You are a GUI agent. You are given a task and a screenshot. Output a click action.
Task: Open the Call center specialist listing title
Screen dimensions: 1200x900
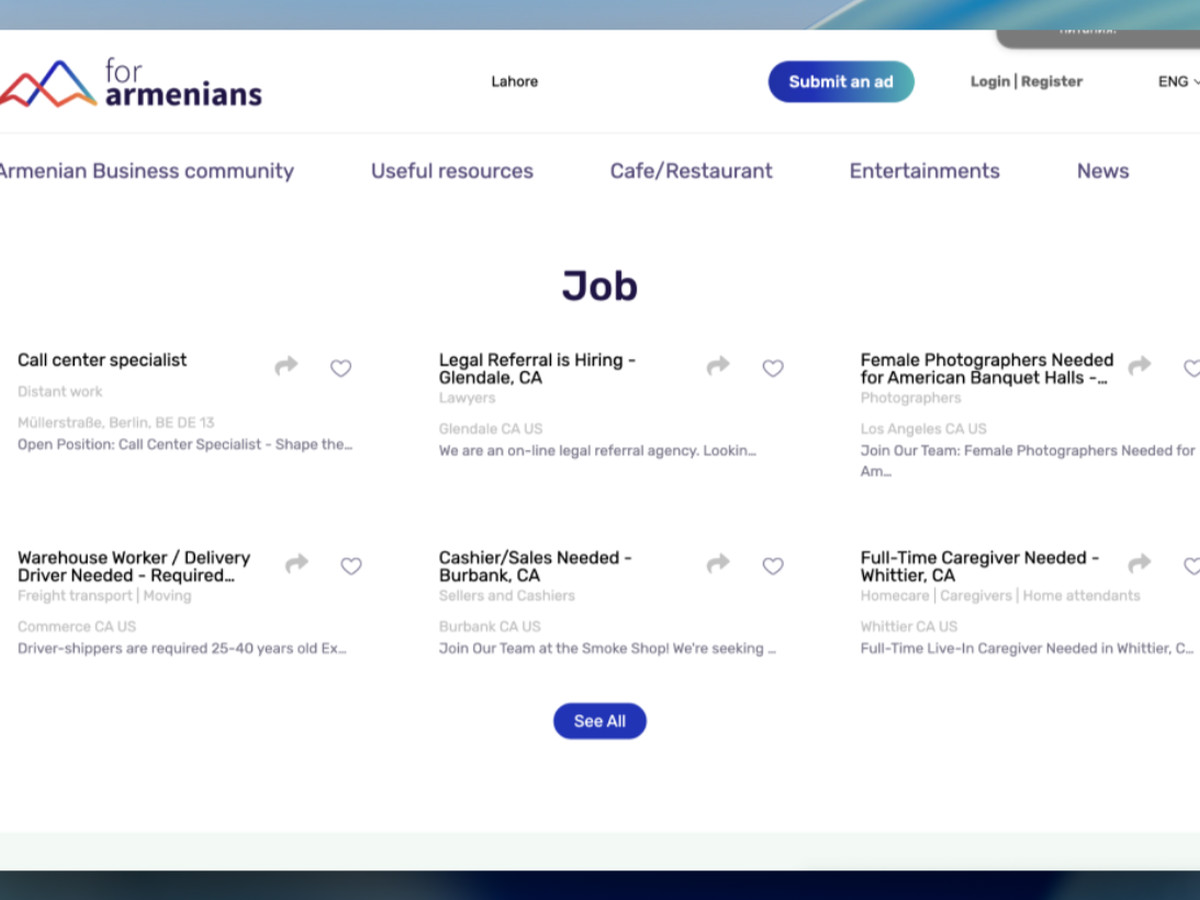102,360
